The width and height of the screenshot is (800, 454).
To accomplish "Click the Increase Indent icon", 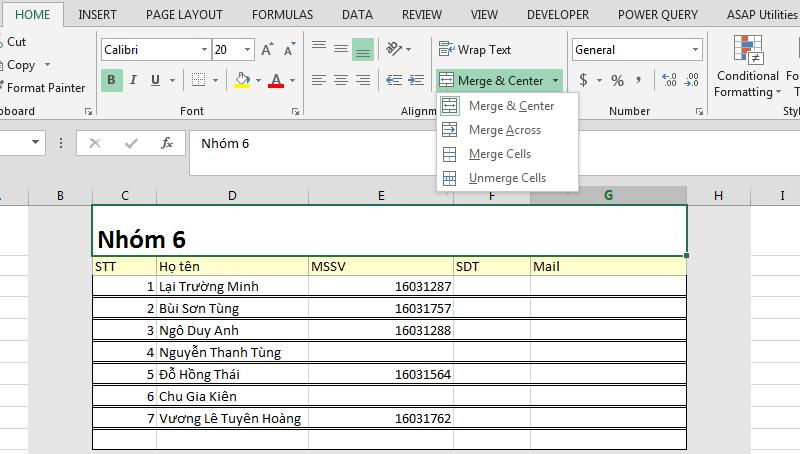I will pyautogui.click(x=414, y=80).
